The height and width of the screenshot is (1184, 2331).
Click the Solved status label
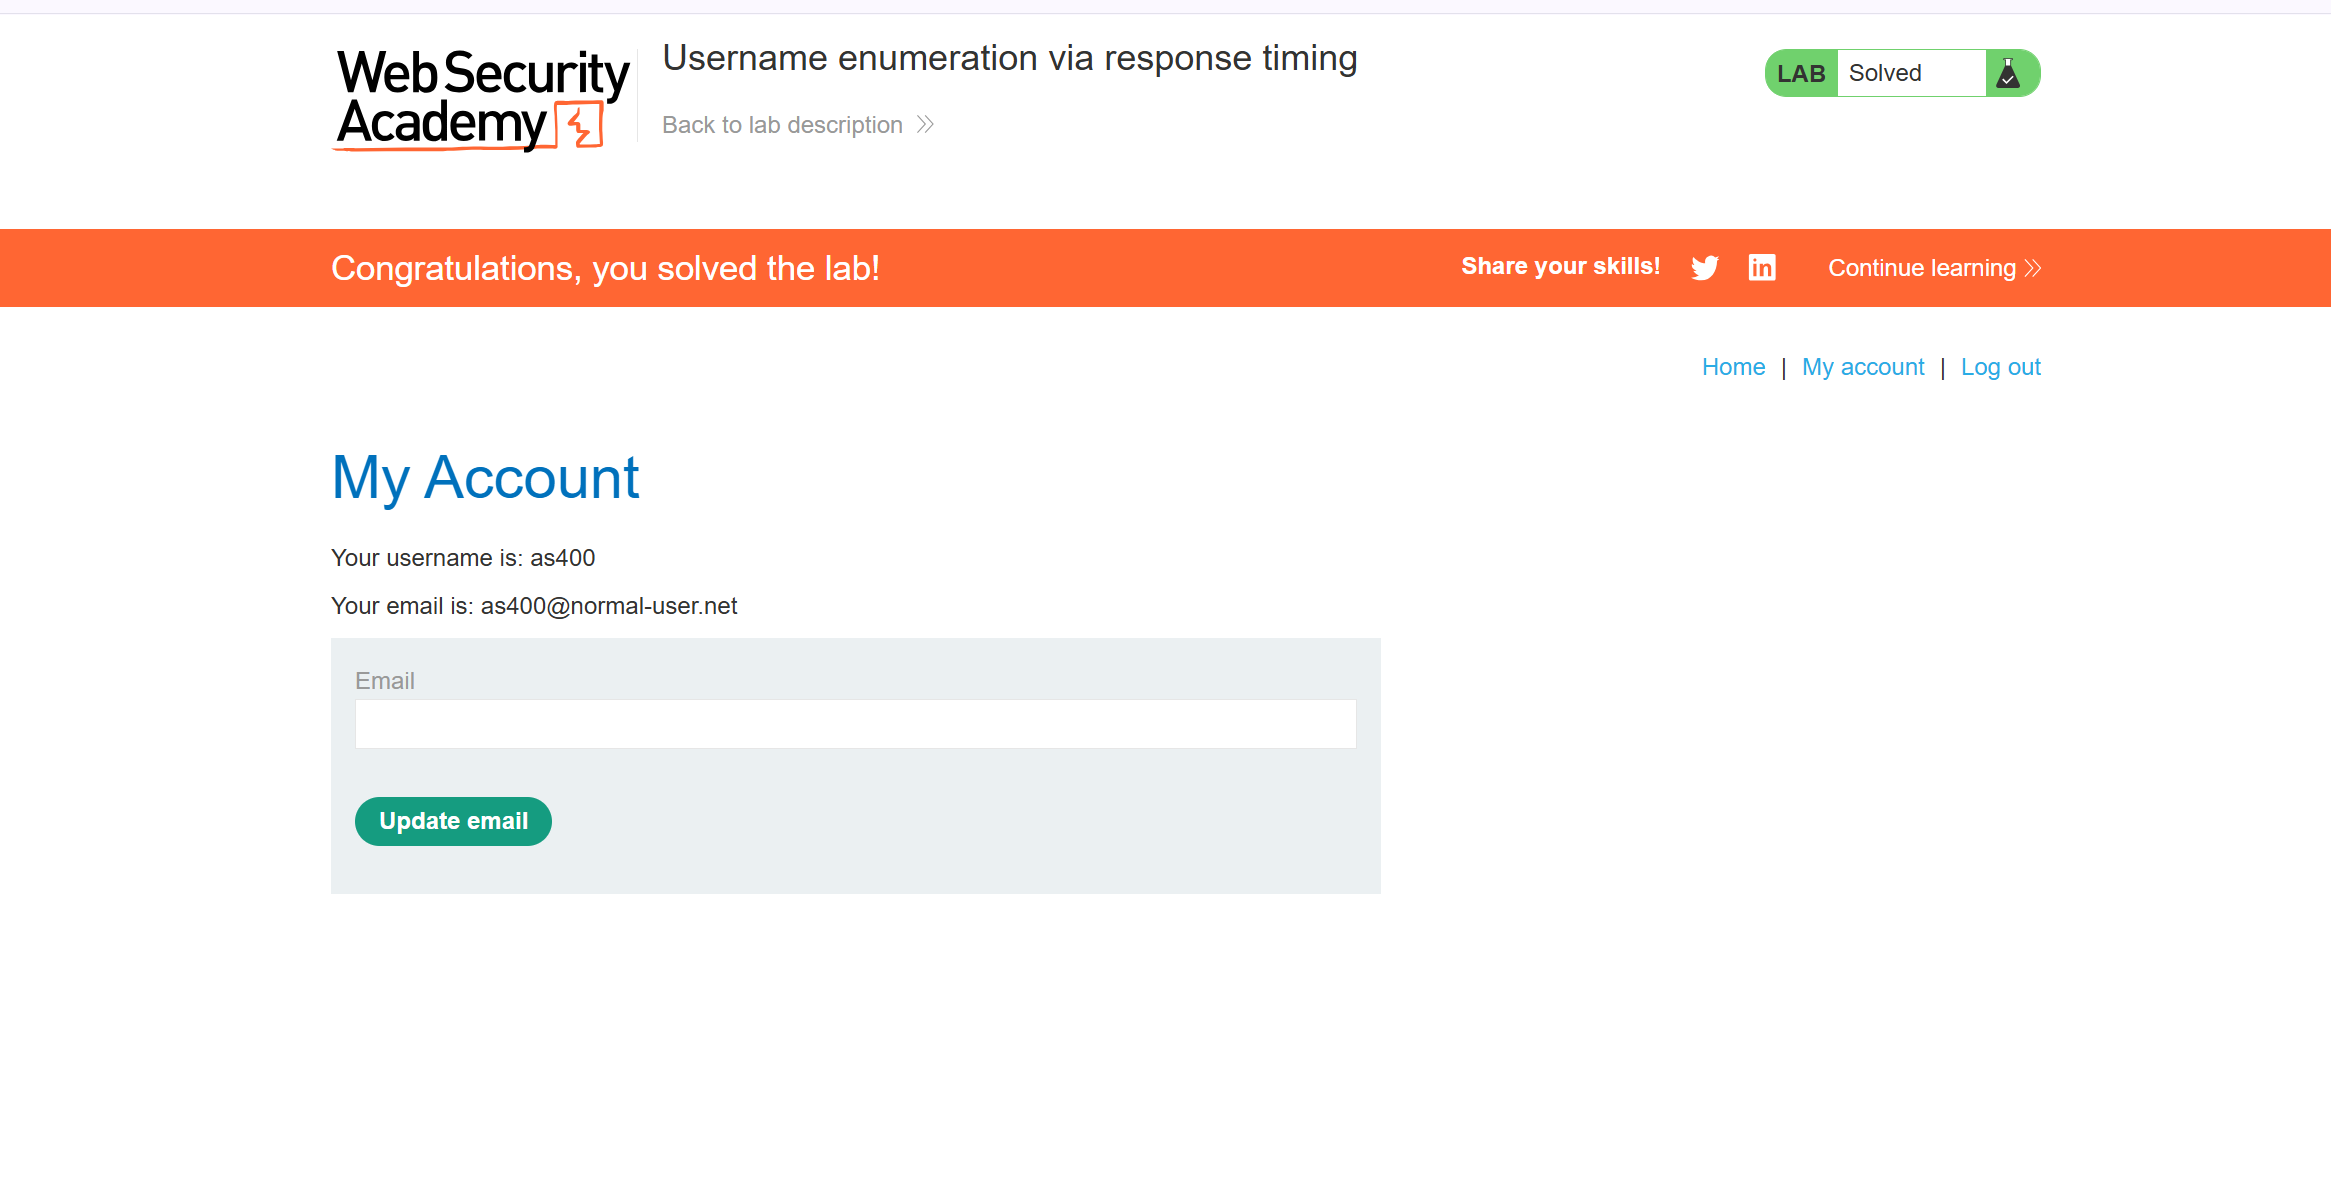pyautogui.click(x=1885, y=73)
